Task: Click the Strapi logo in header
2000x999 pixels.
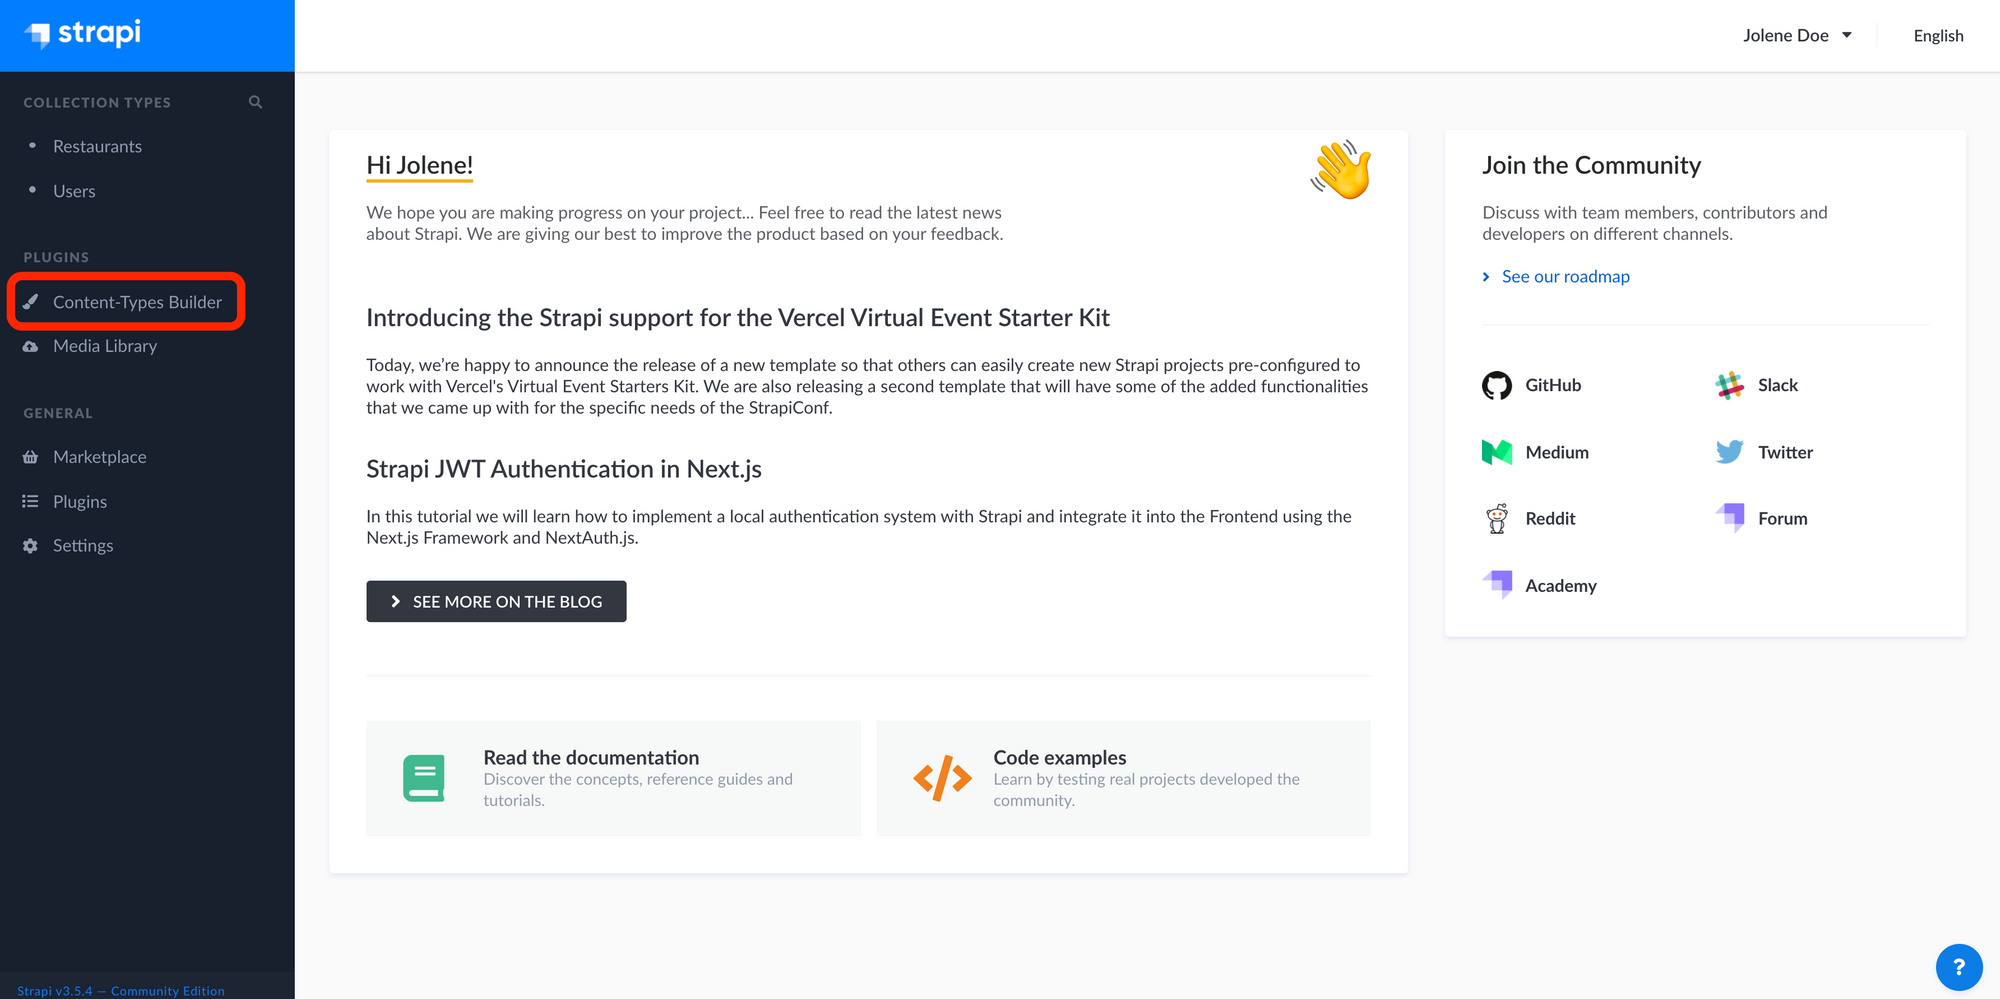Action: coord(83,34)
